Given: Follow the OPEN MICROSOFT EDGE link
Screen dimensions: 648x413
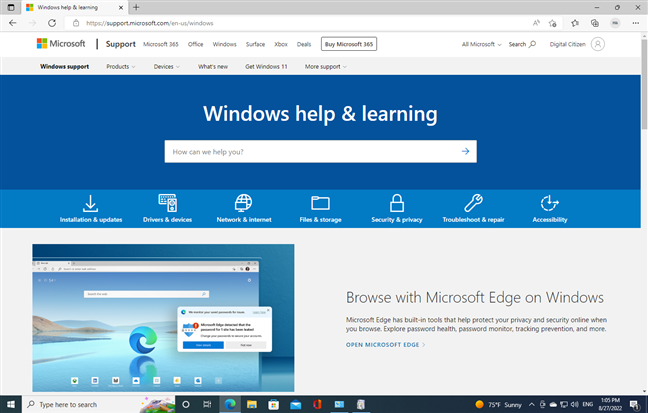Looking at the screenshot, I should tap(385, 344).
